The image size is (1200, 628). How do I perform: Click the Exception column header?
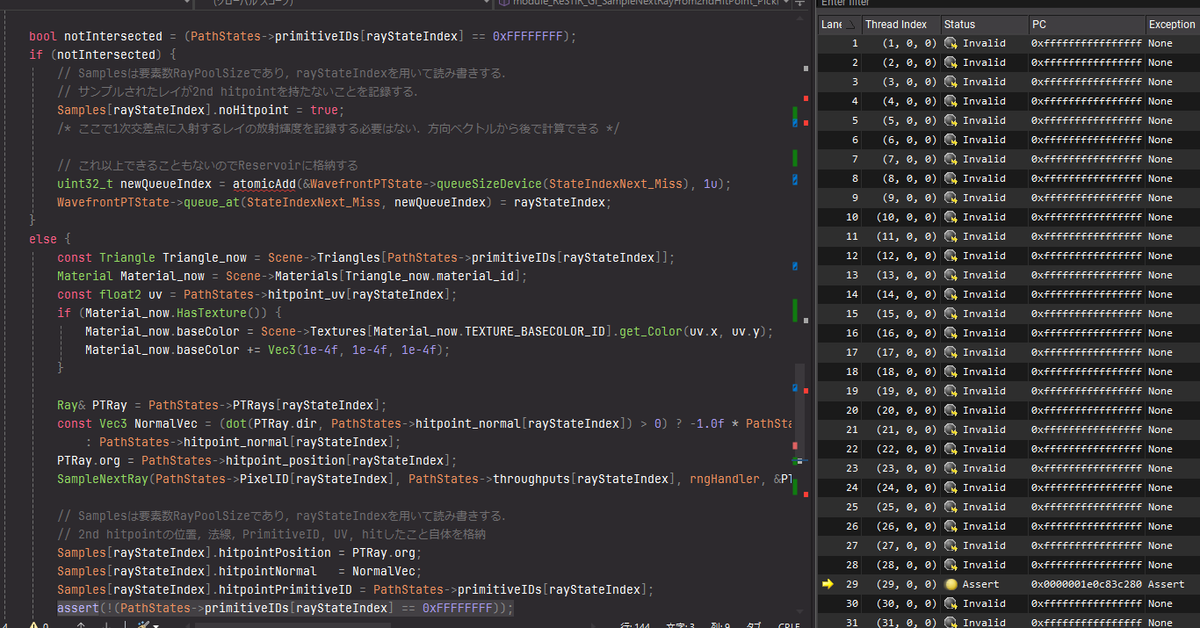click(1172, 24)
